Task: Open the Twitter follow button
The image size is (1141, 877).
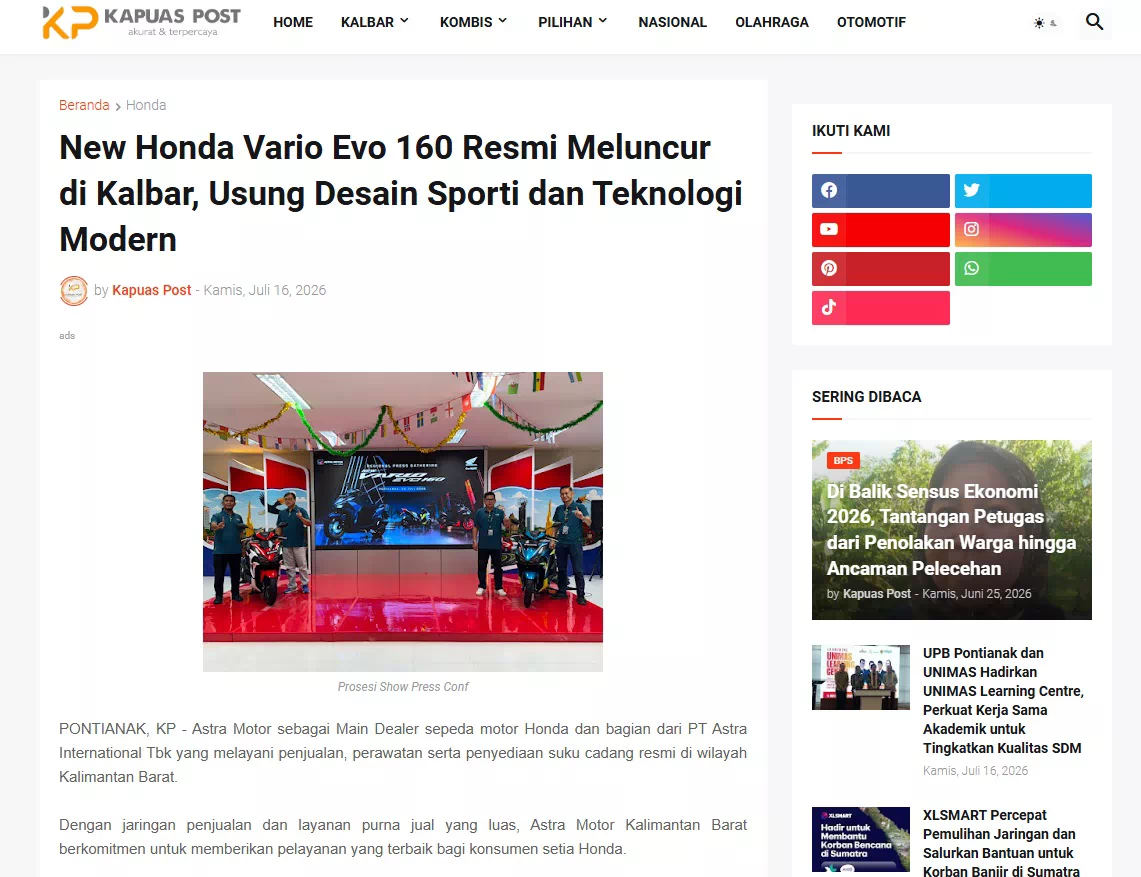Action: click(1023, 191)
